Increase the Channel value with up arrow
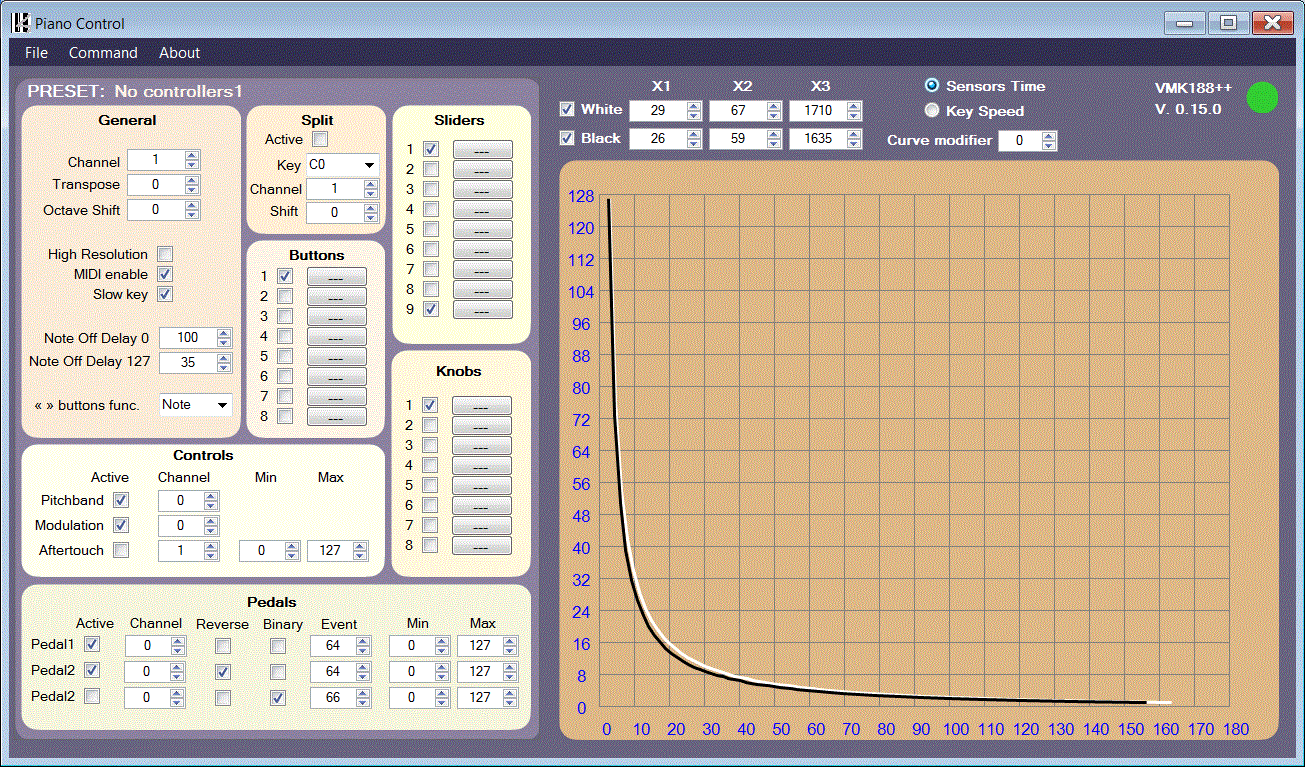 (x=192, y=156)
